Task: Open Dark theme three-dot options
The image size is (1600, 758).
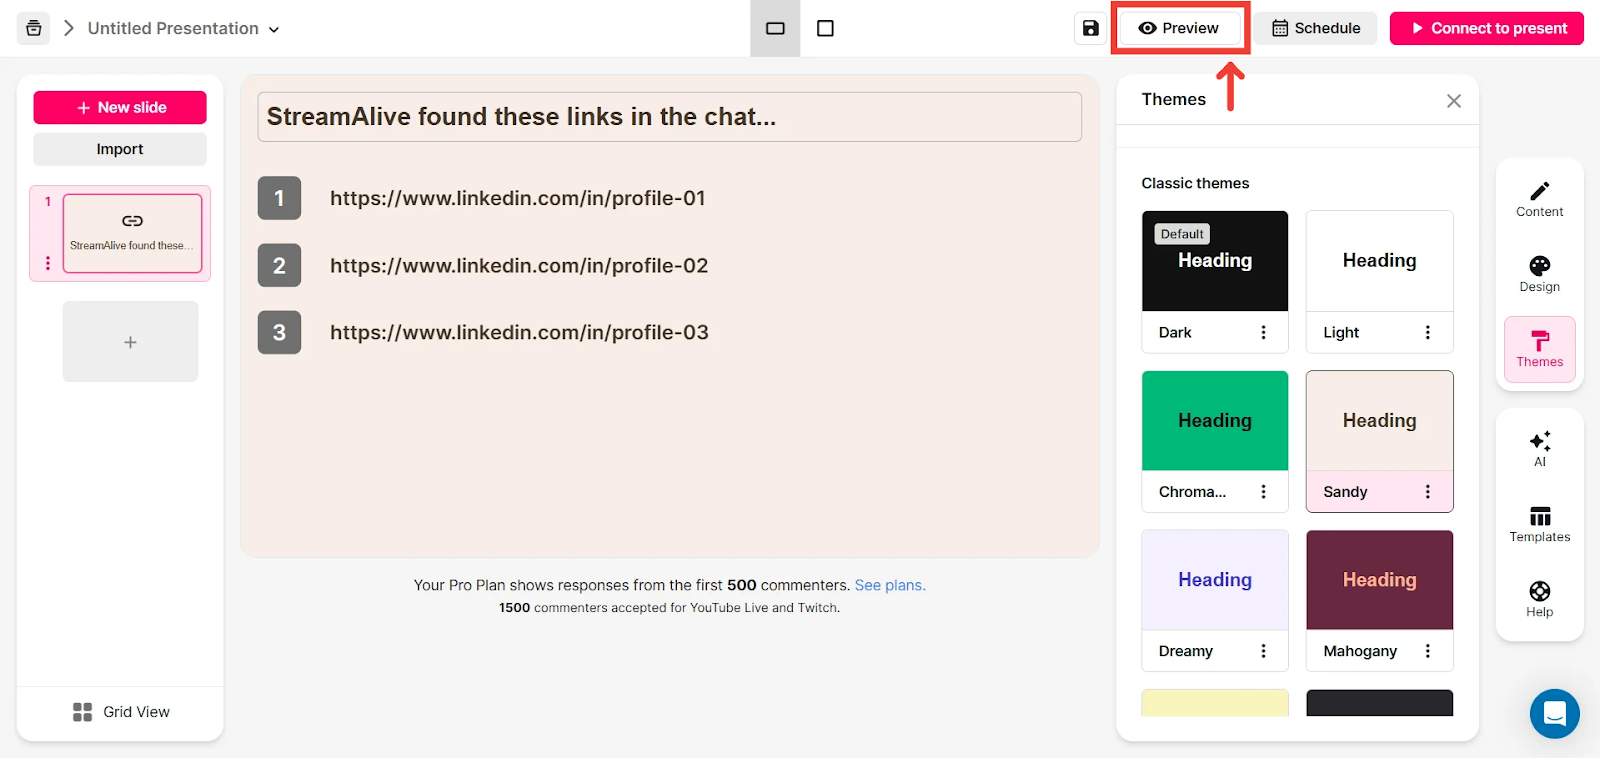Action: point(1263,333)
